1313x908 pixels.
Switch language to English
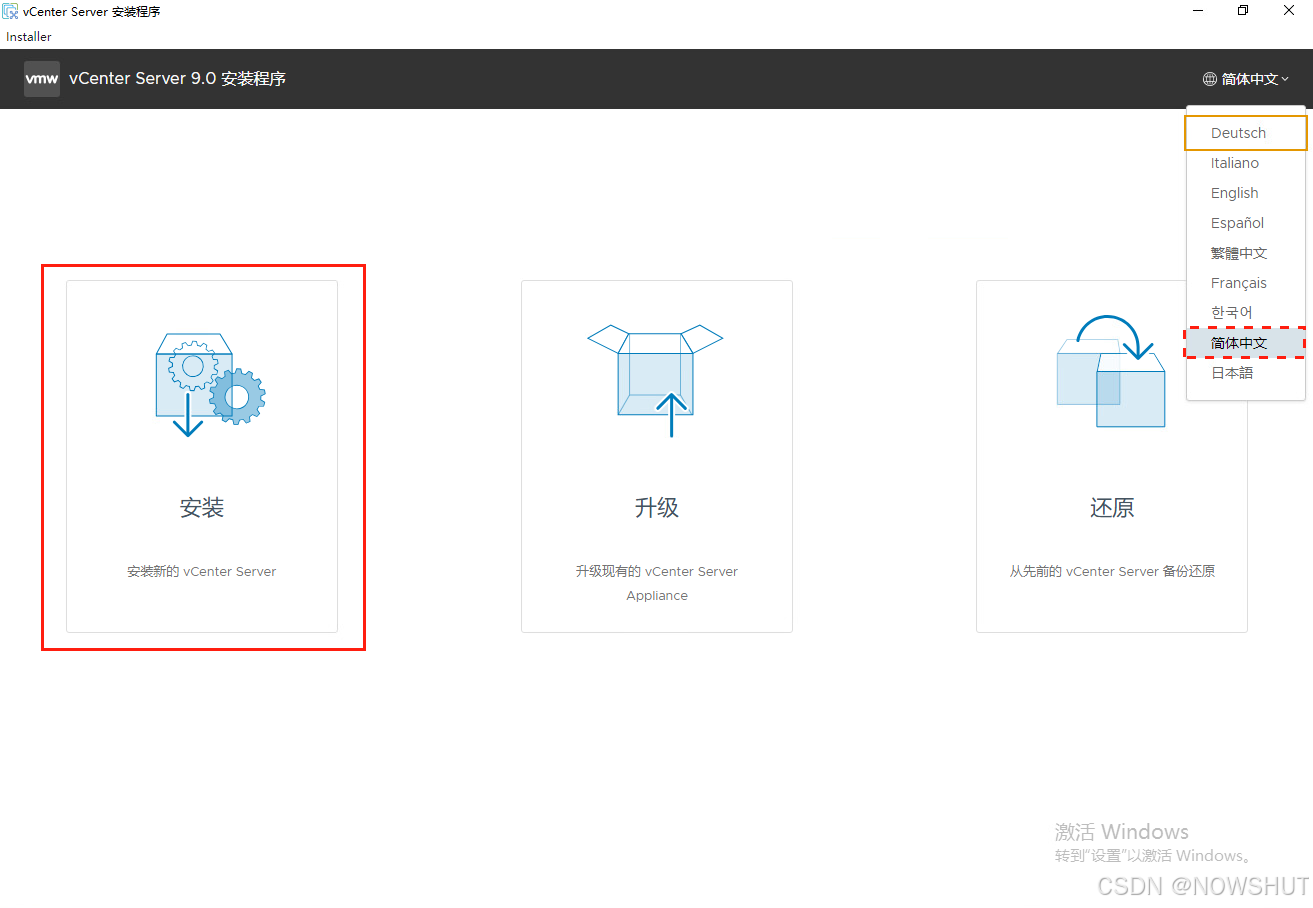1246,193
